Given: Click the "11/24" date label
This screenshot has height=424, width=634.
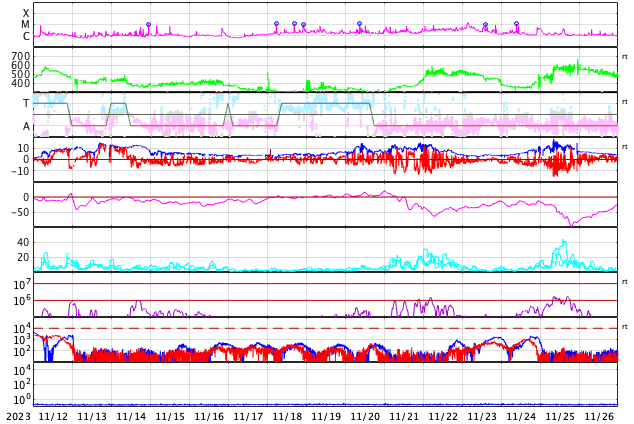Looking at the screenshot, I should 521,417.
